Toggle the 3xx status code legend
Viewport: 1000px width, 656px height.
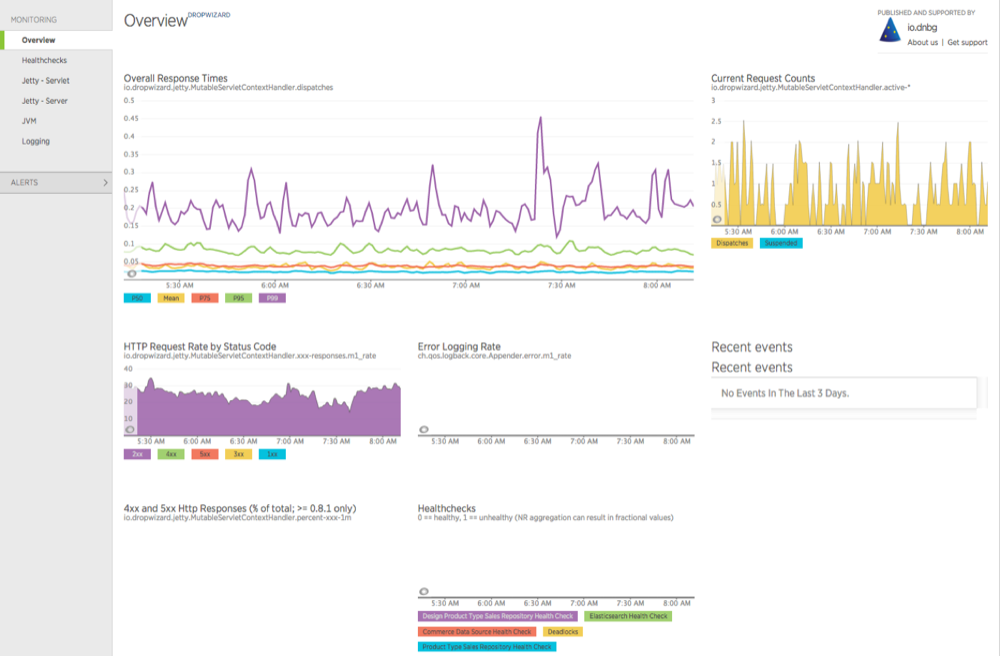[239, 454]
